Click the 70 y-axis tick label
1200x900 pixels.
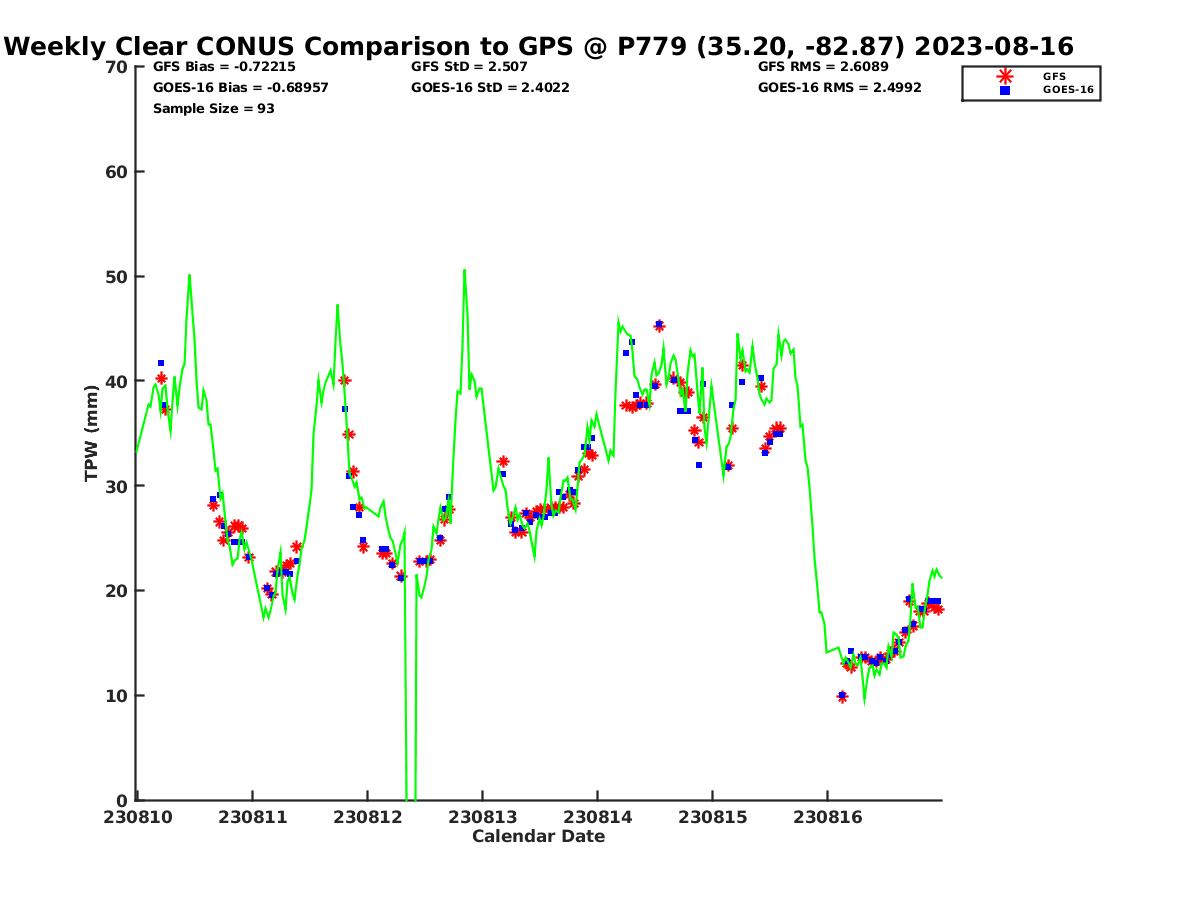click(117, 67)
